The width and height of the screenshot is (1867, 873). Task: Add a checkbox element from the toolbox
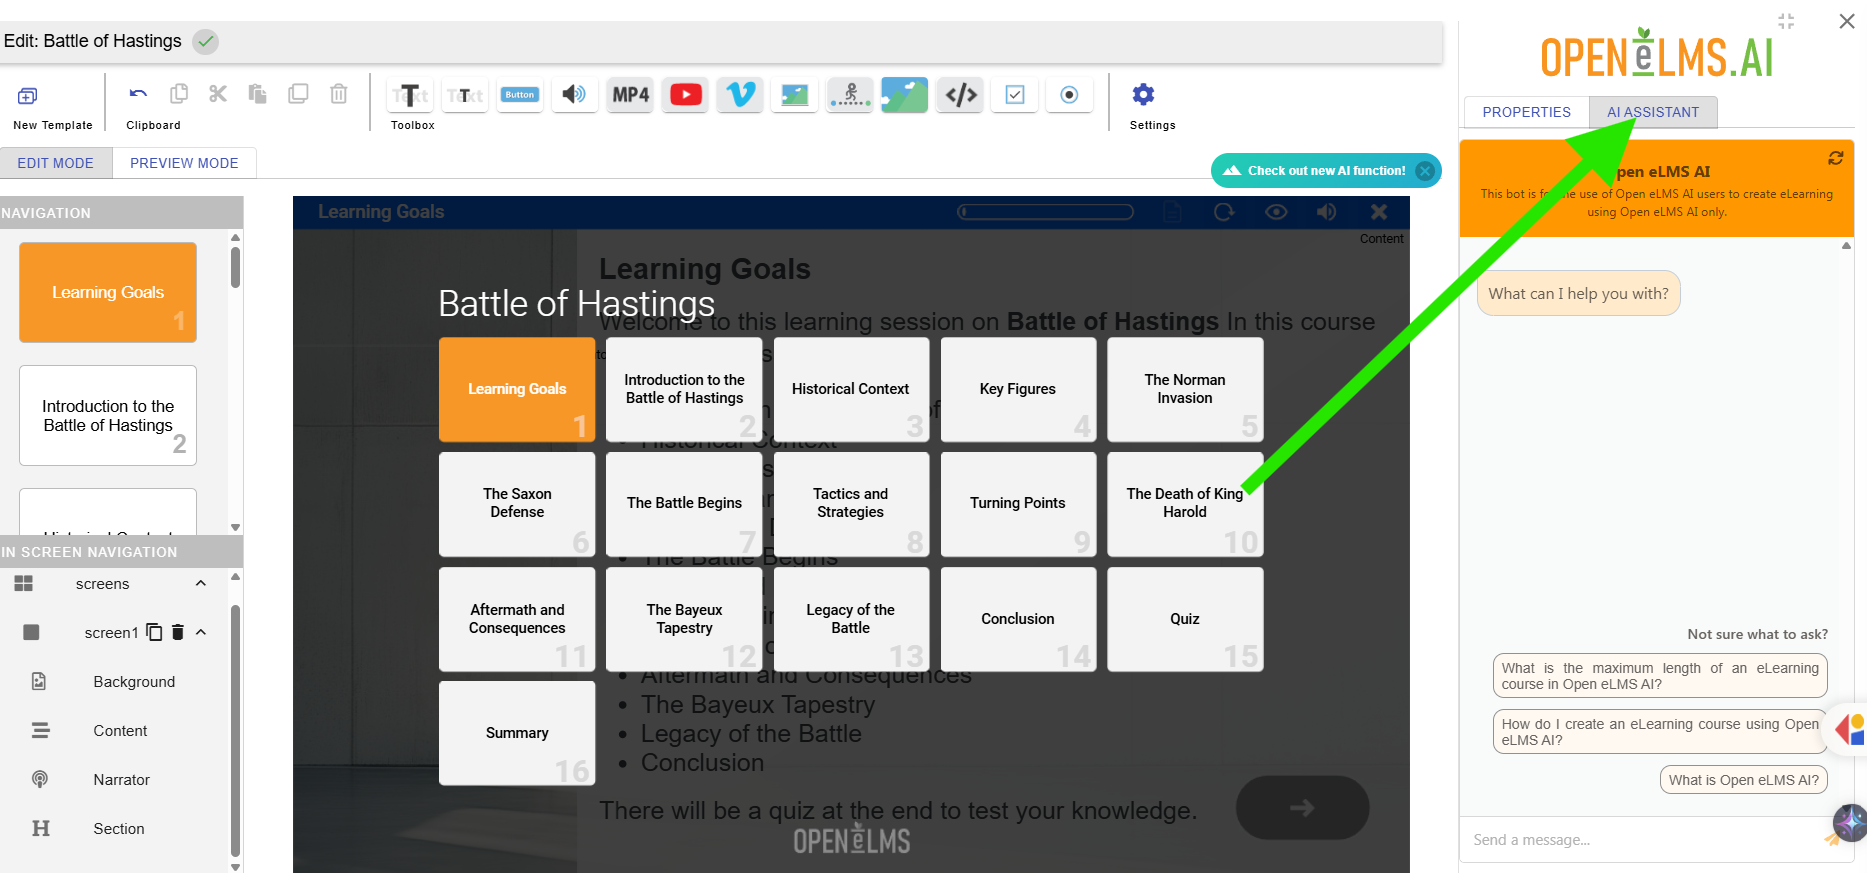click(1015, 95)
